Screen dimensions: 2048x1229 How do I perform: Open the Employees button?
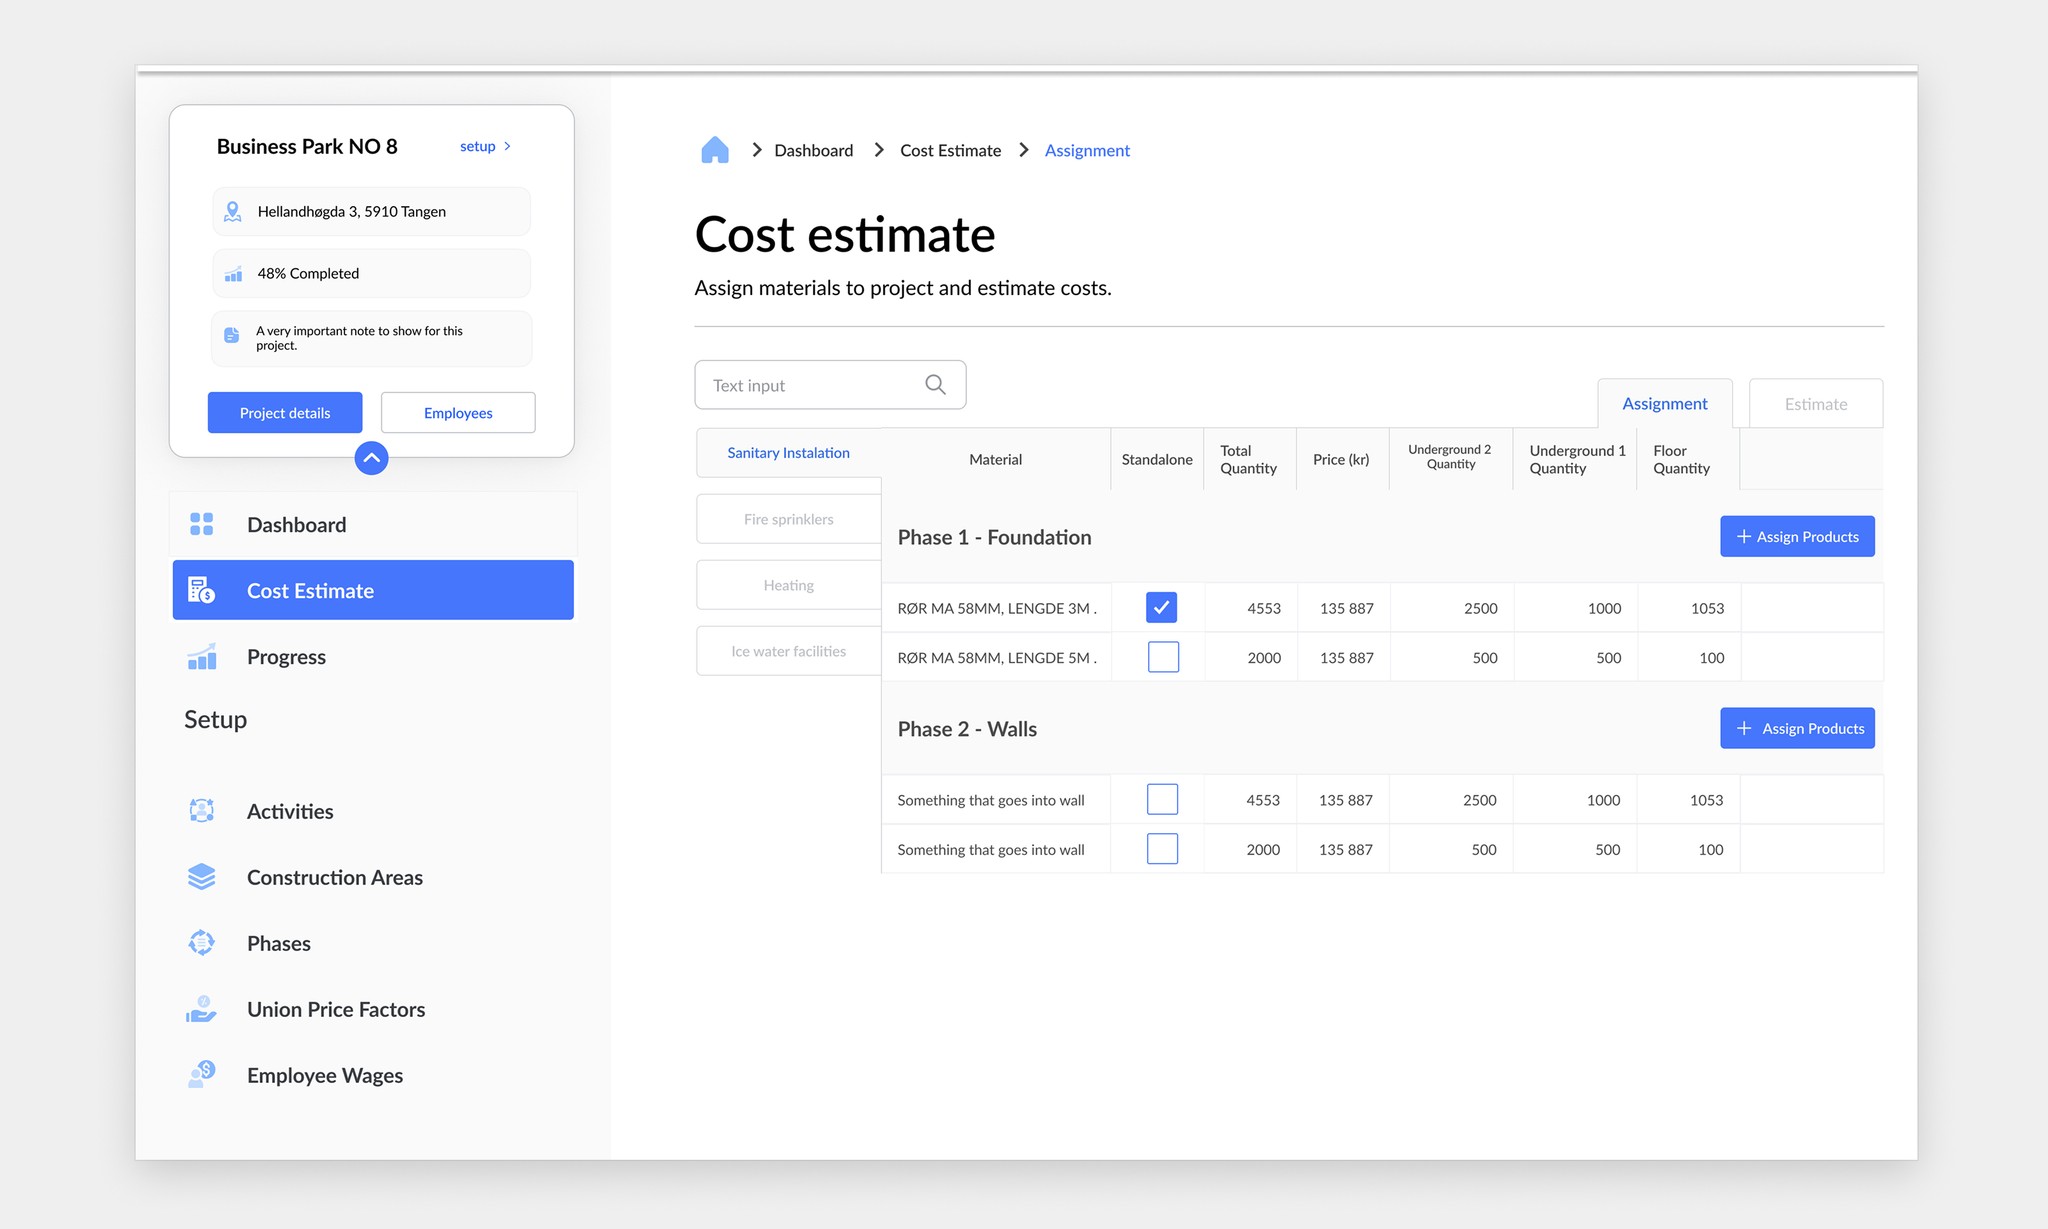(x=458, y=413)
